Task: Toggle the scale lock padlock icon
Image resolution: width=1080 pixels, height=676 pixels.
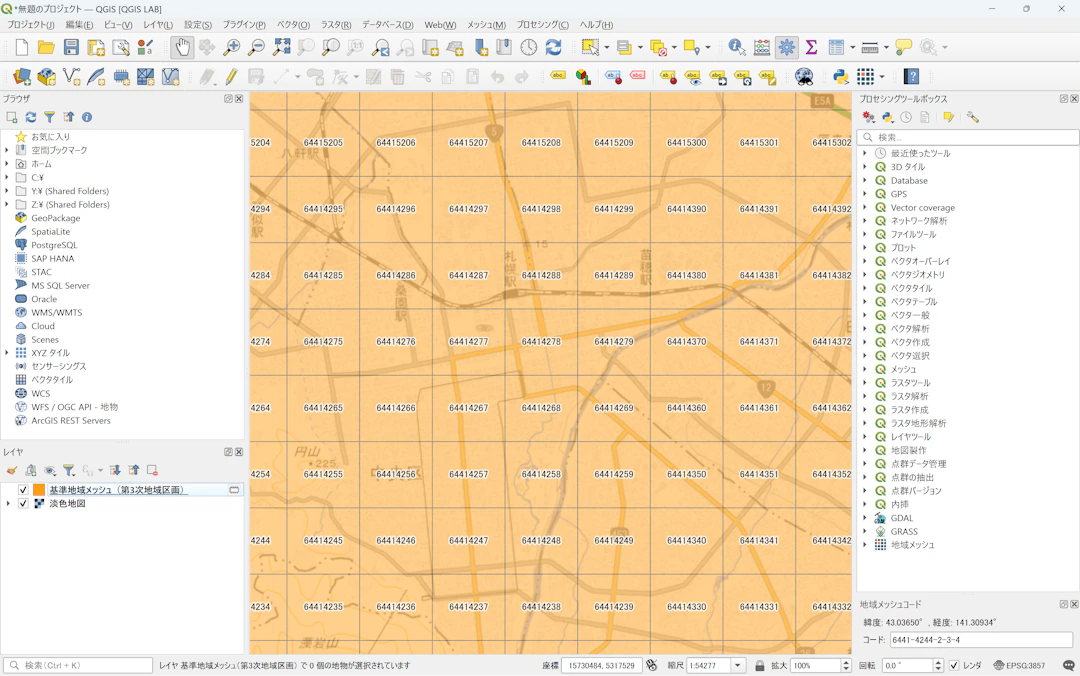Action: click(x=759, y=666)
